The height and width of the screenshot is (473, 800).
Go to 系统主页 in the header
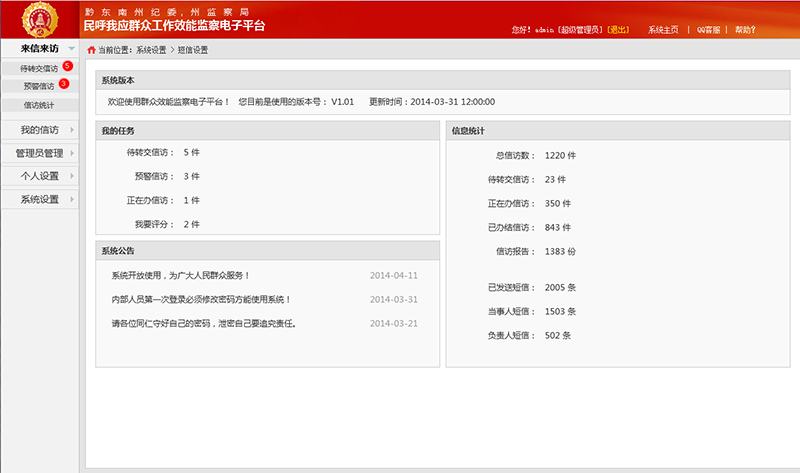[x=662, y=30]
